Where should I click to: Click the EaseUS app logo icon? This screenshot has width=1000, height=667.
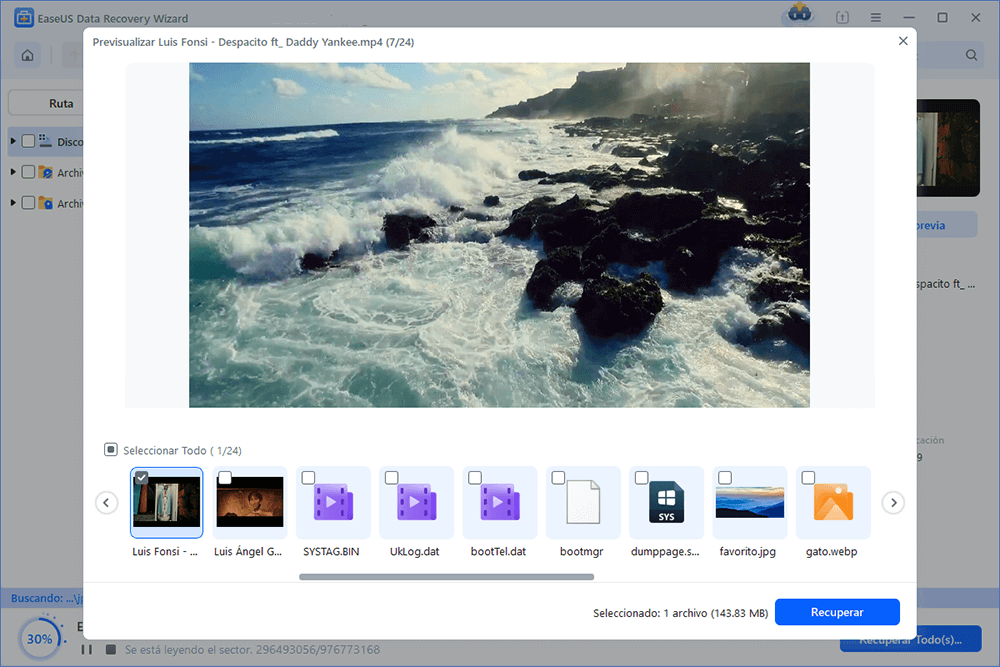(x=24, y=18)
